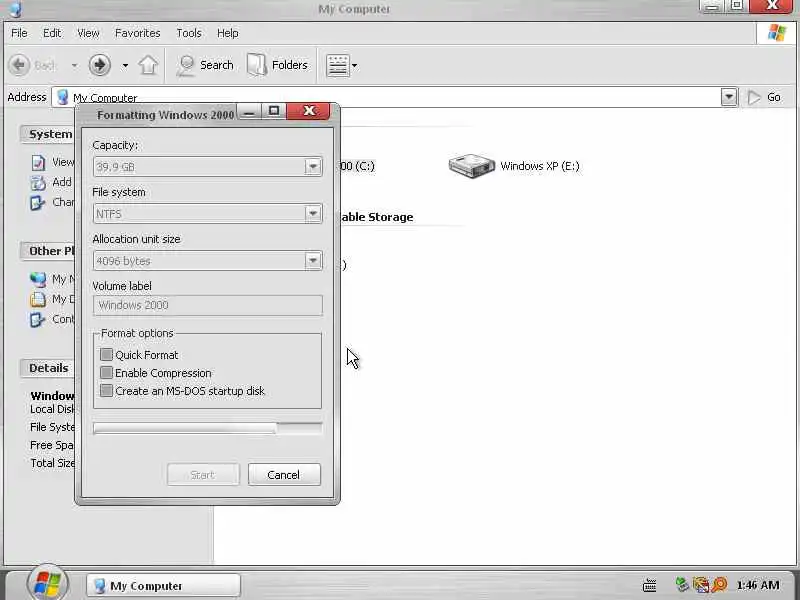Collapse the Details panel header
This screenshot has width=800, height=600.
click(48, 368)
